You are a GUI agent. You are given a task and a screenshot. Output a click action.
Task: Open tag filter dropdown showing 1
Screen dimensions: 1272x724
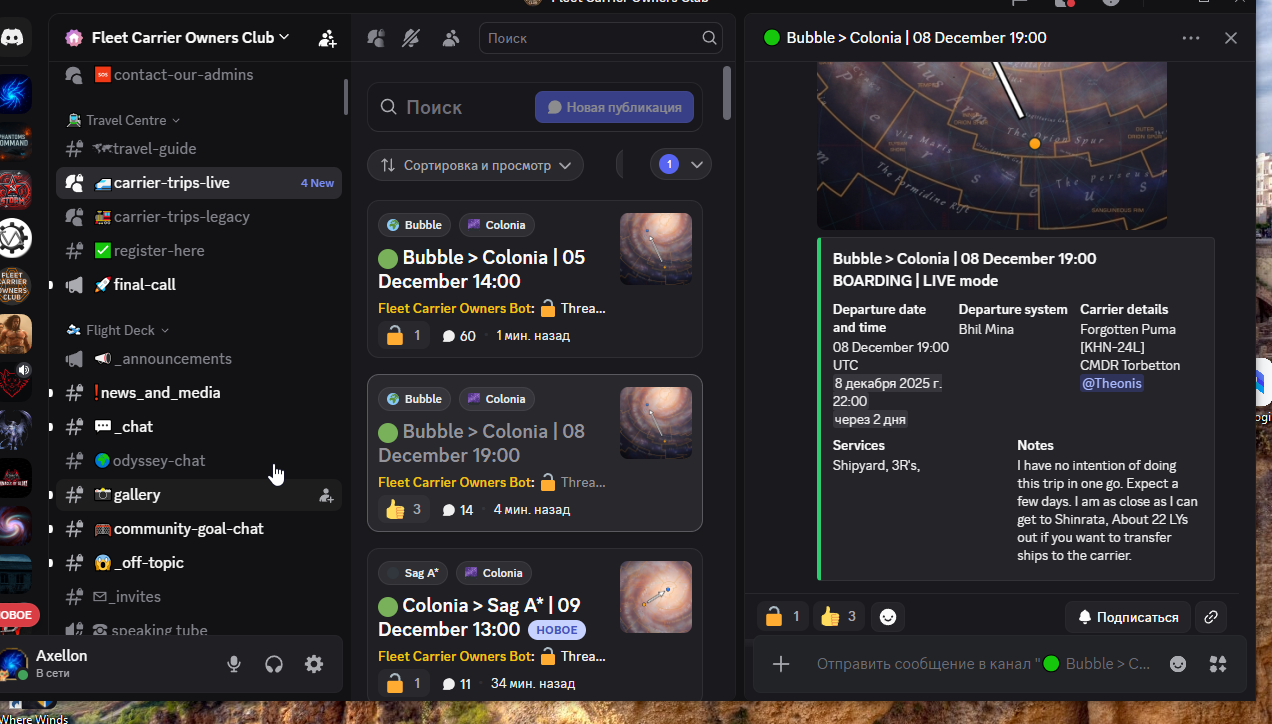pyautogui.click(x=681, y=165)
